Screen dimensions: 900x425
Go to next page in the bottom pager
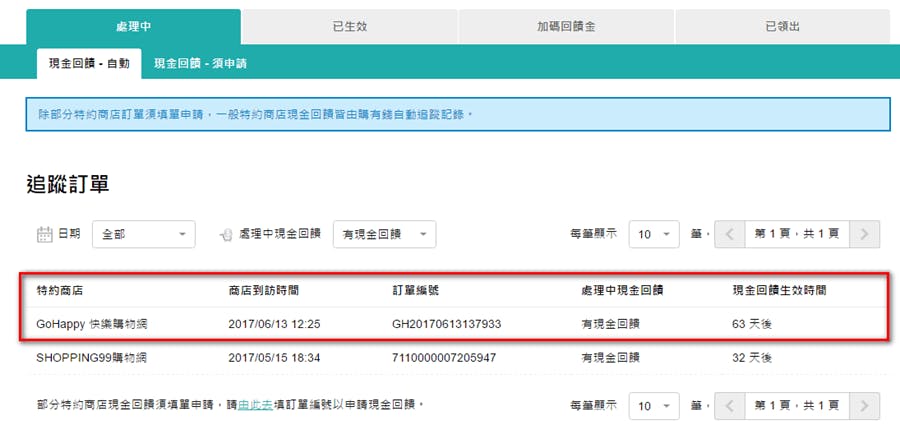[864, 406]
